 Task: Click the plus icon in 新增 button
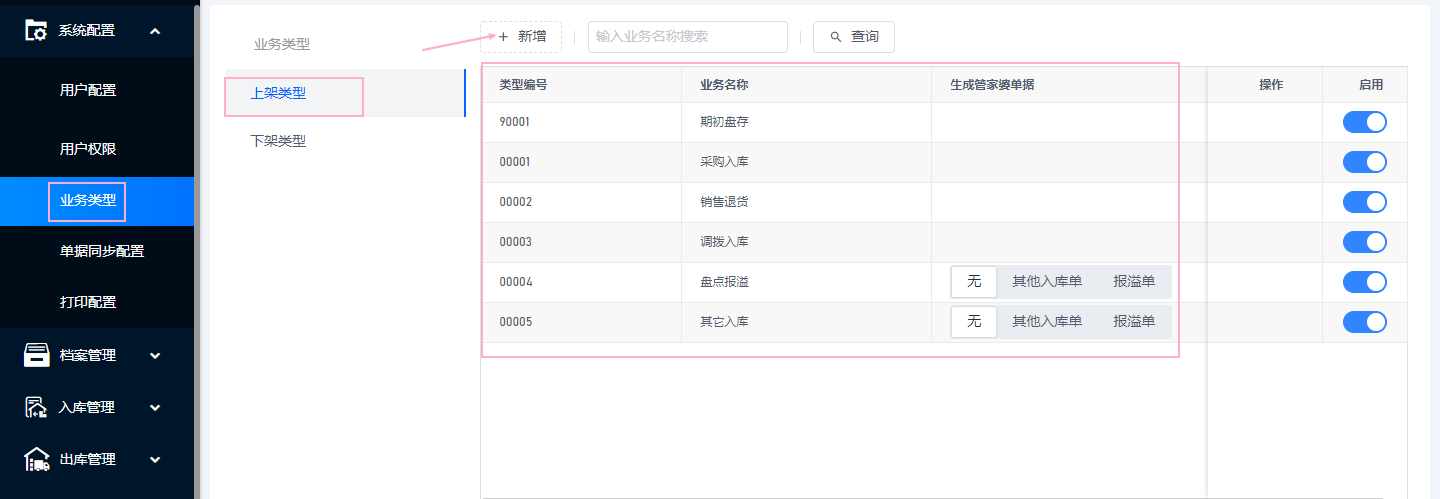(503, 37)
